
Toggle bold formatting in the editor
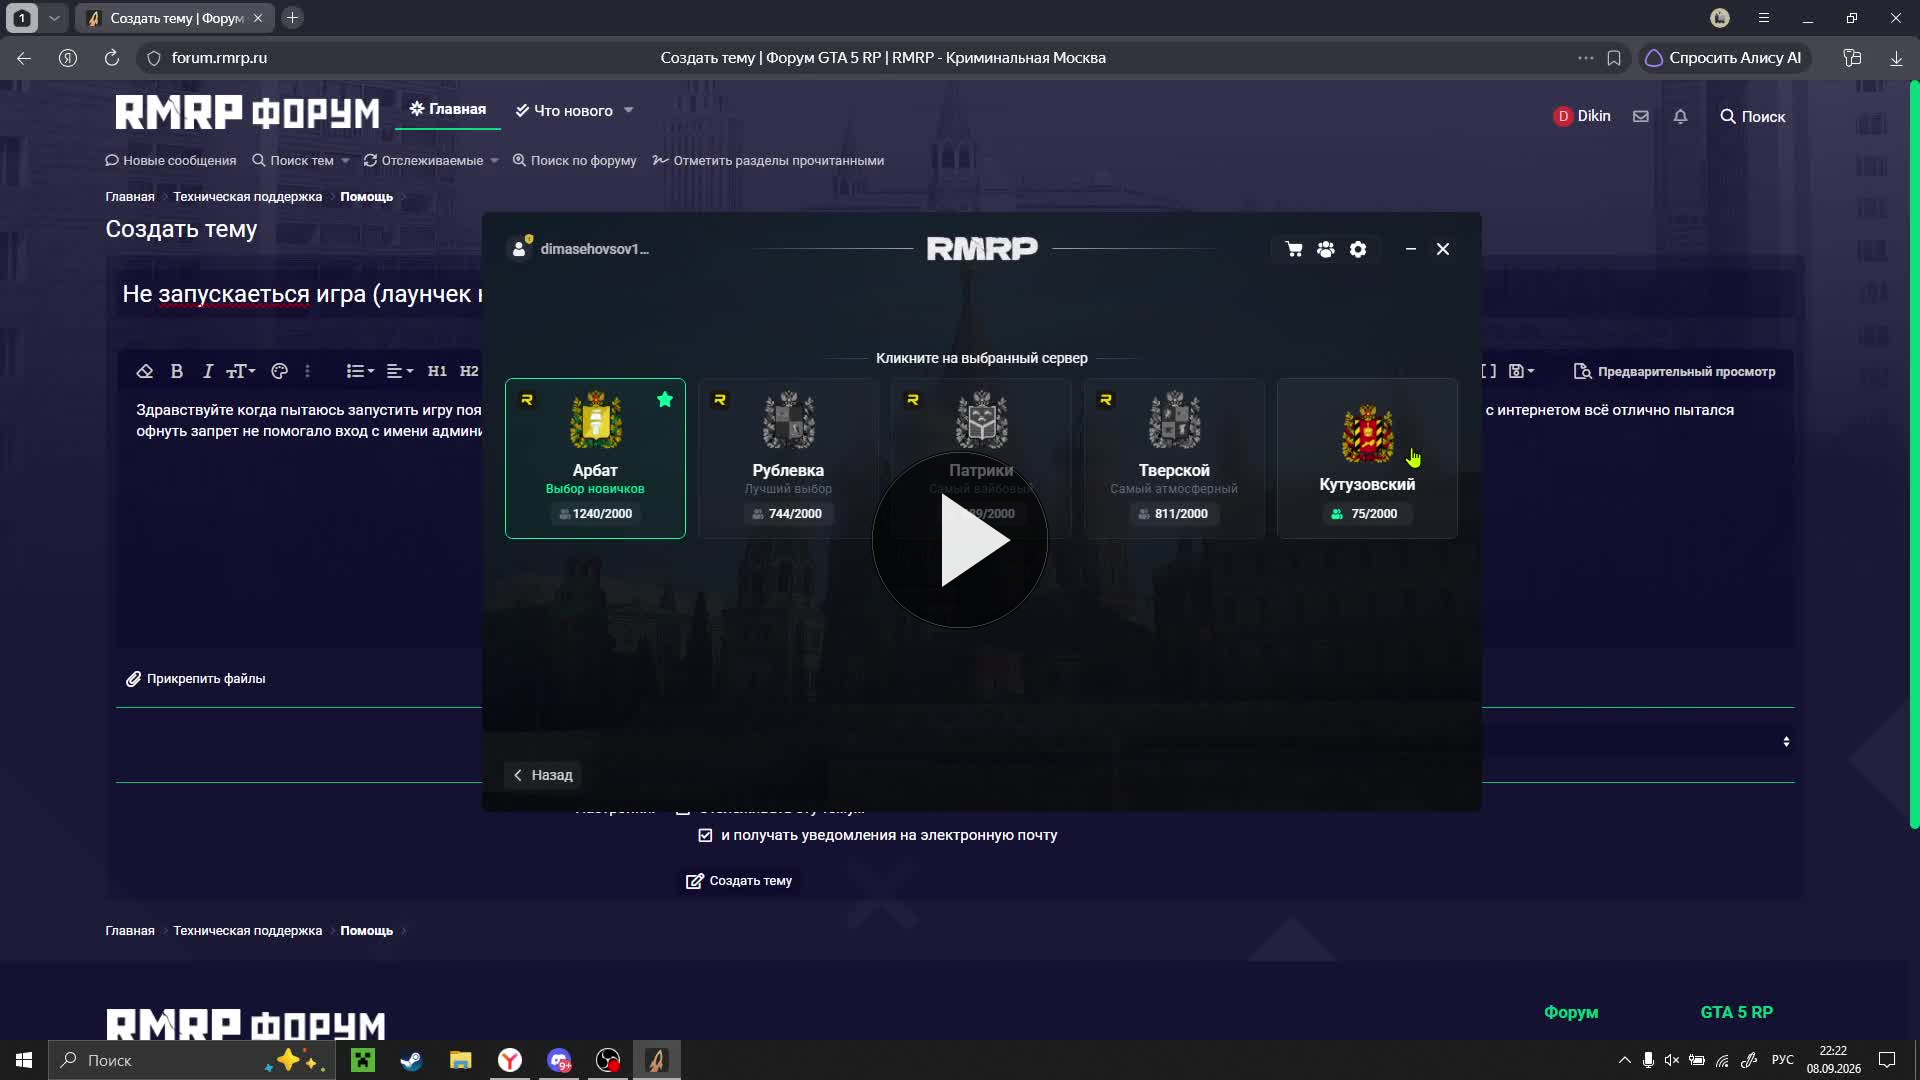(177, 371)
